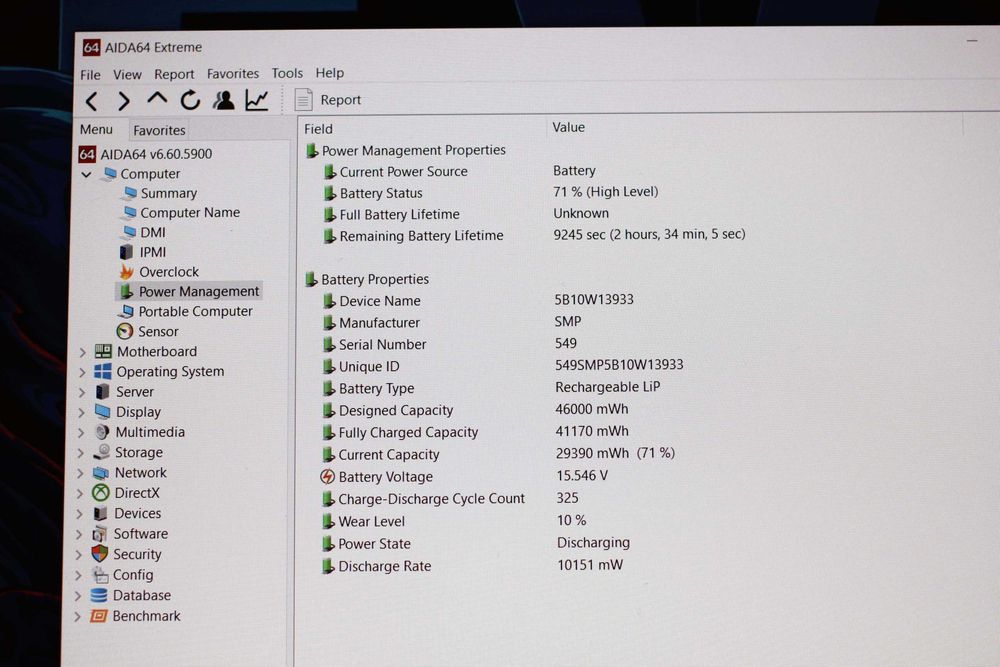Select Computer Name in the tree
1000x667 pixels.
pos(190,212)
